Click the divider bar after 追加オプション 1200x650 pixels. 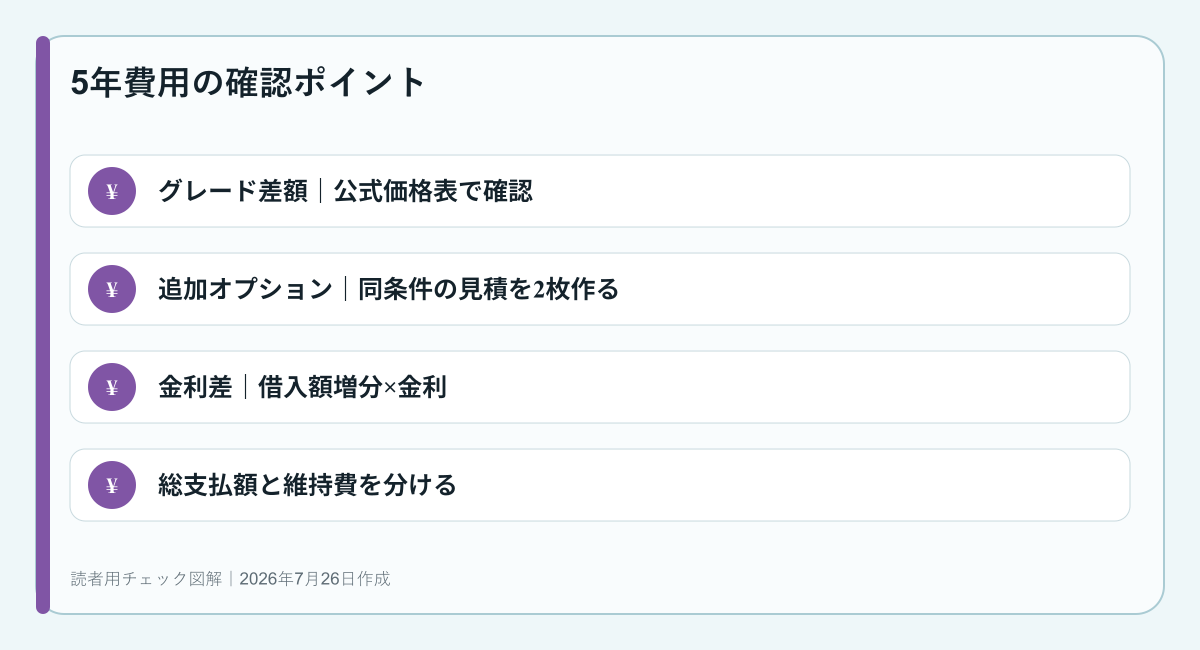[346, 289]
